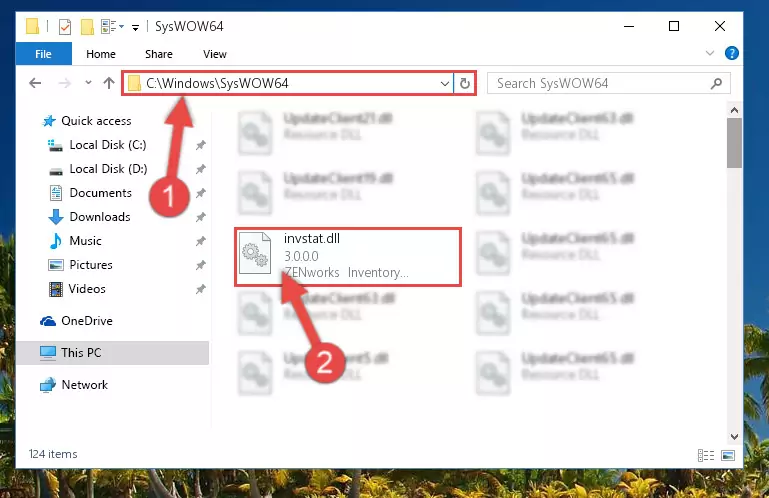Click the scroll down arrow of file list
769x498 pixels.
click(x=734, y=436)
